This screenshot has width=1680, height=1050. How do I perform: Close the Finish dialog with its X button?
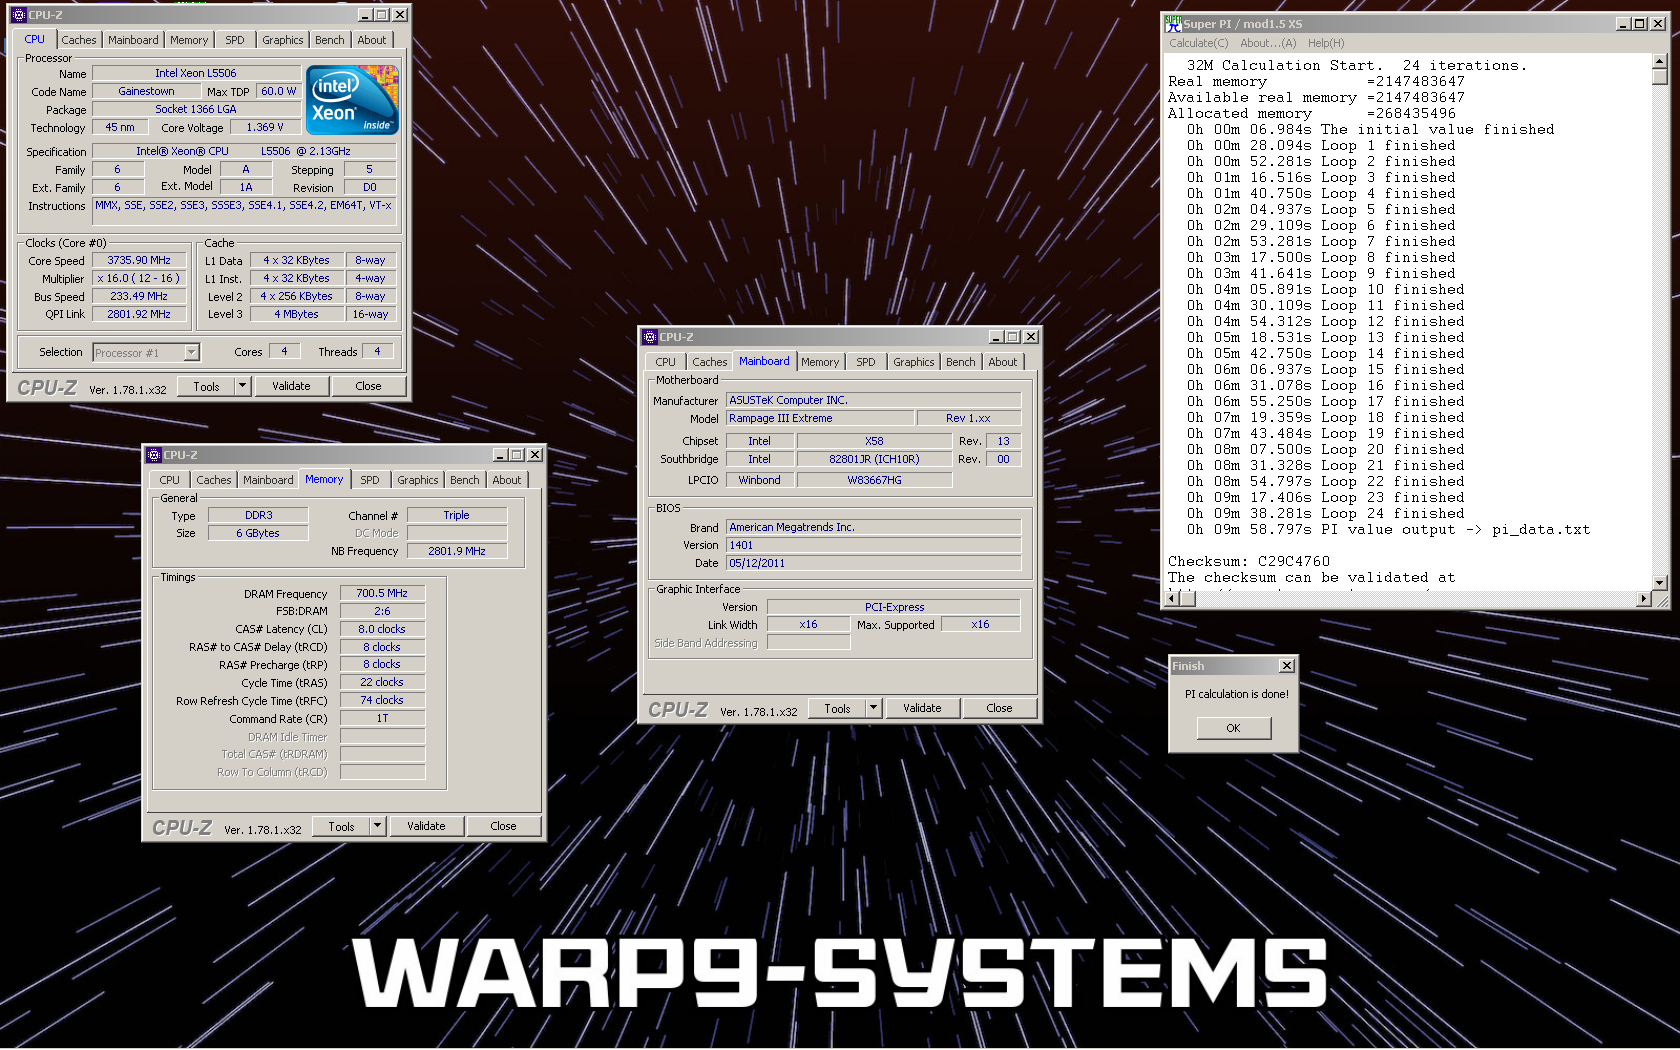click(1287, 666)
